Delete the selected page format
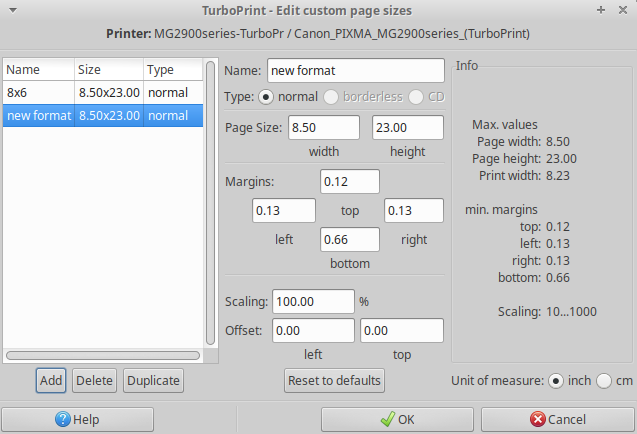The image size is (637, 434). 94,380
